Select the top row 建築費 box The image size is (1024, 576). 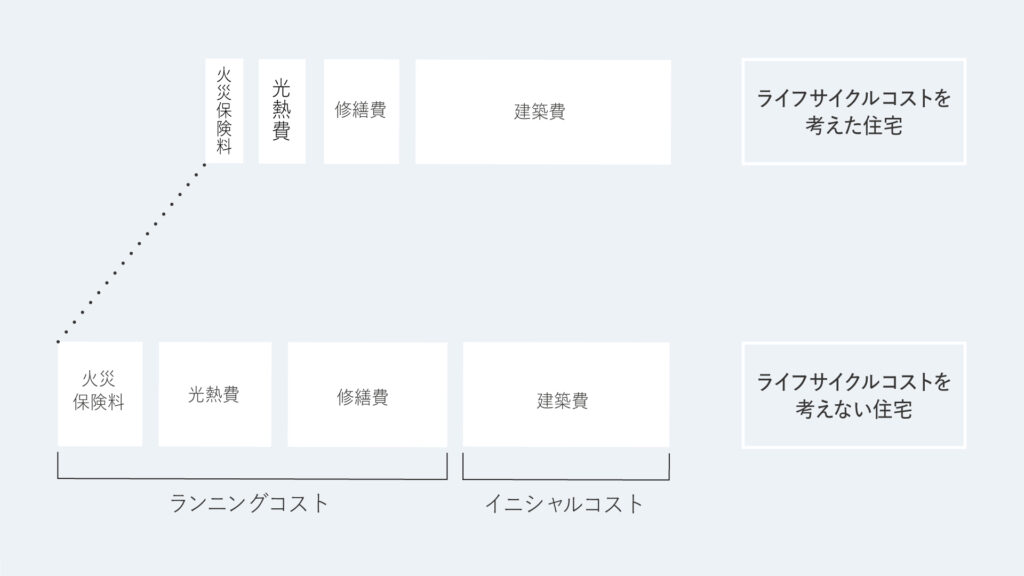point(542,111)
